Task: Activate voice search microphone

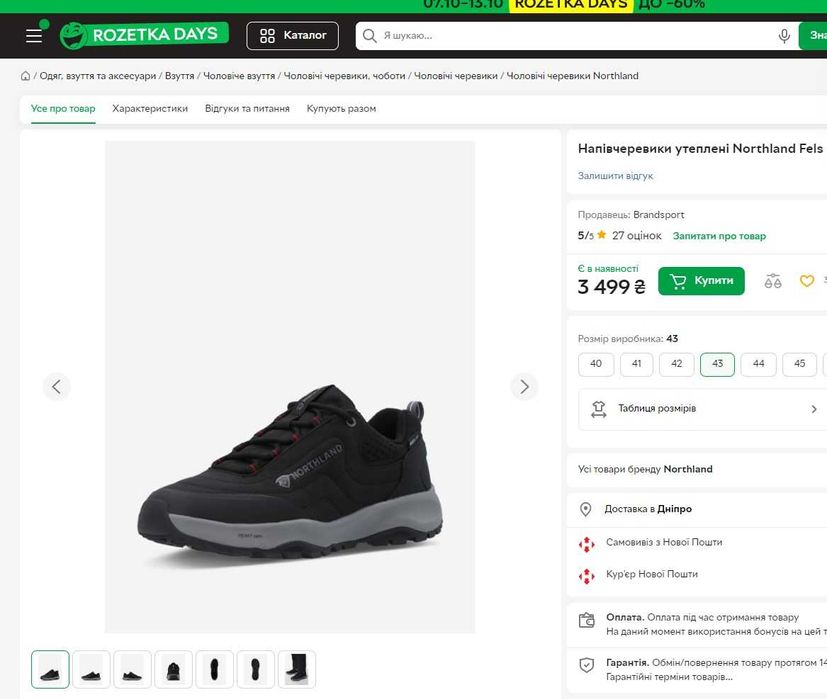Action: click(x=785, y=36)
